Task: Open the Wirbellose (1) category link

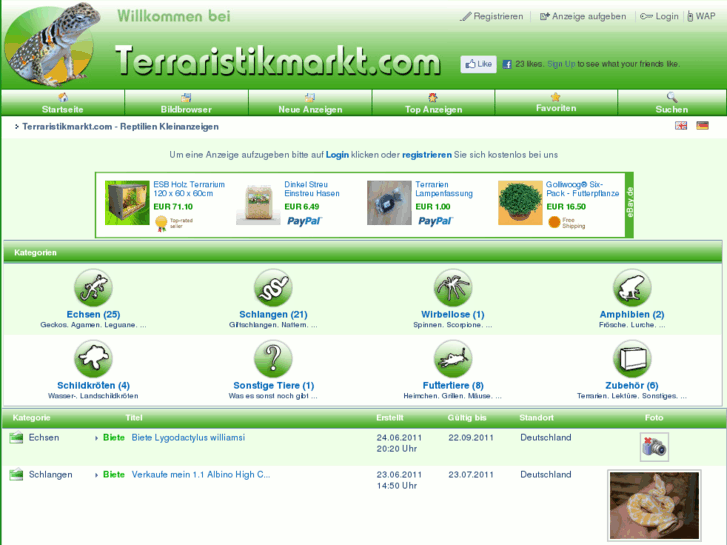Action: pyautogui.click(x=453, y=314)
